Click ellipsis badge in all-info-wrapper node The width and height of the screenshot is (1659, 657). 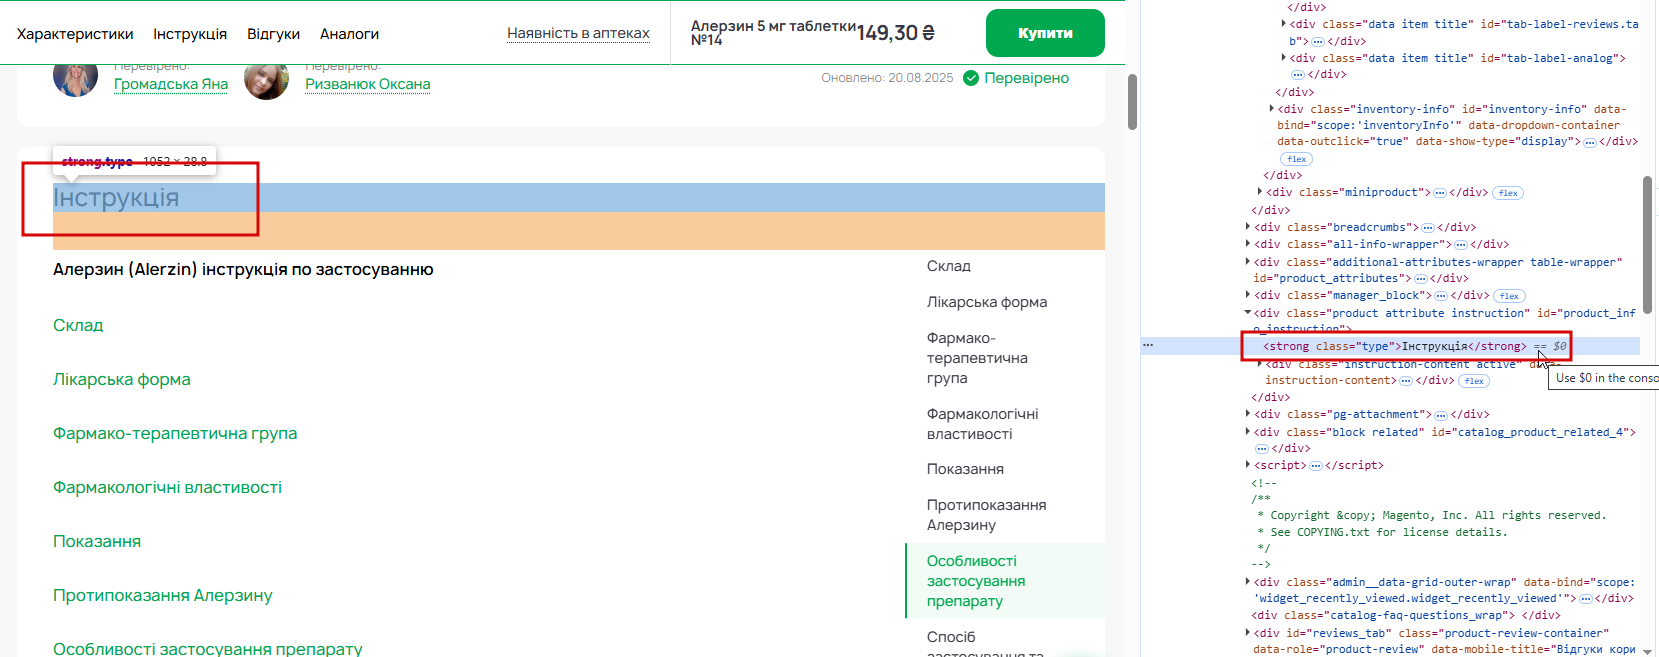[x=1460, y=245]
